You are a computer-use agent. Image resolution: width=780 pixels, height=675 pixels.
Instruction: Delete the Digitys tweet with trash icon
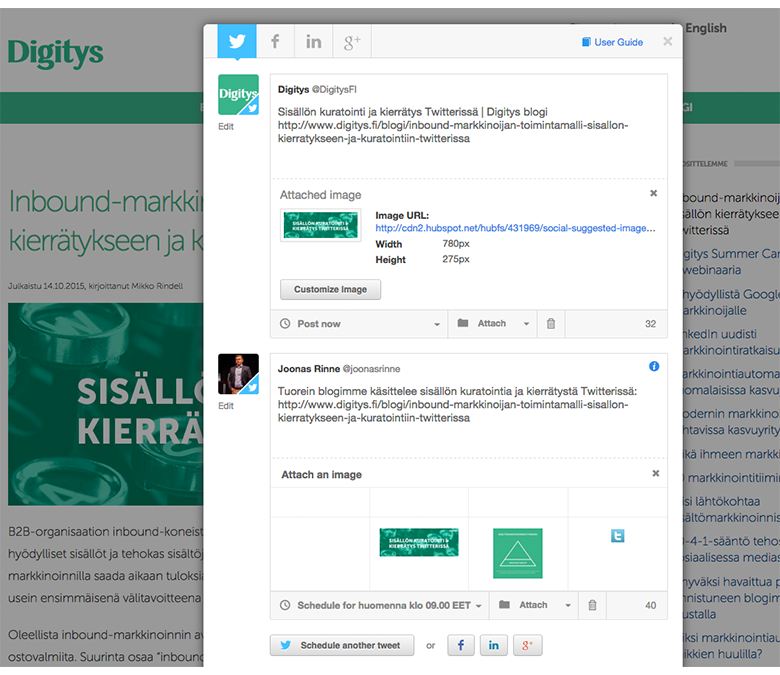(551, 324)
